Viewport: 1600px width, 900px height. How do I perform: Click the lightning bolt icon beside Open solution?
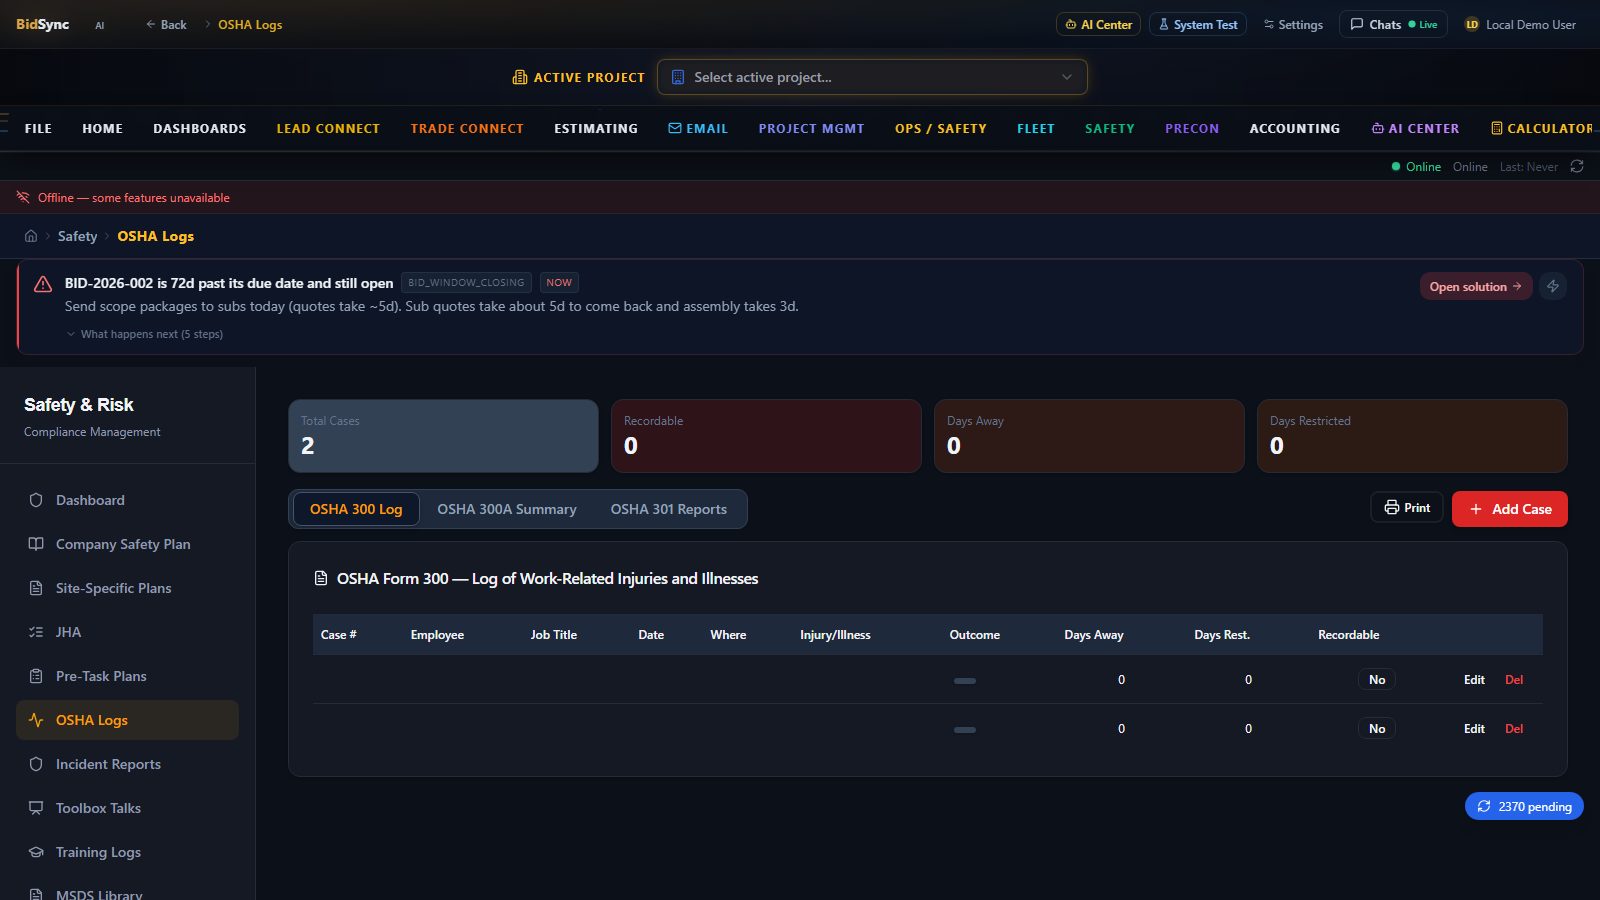(x=1553, y=286)
